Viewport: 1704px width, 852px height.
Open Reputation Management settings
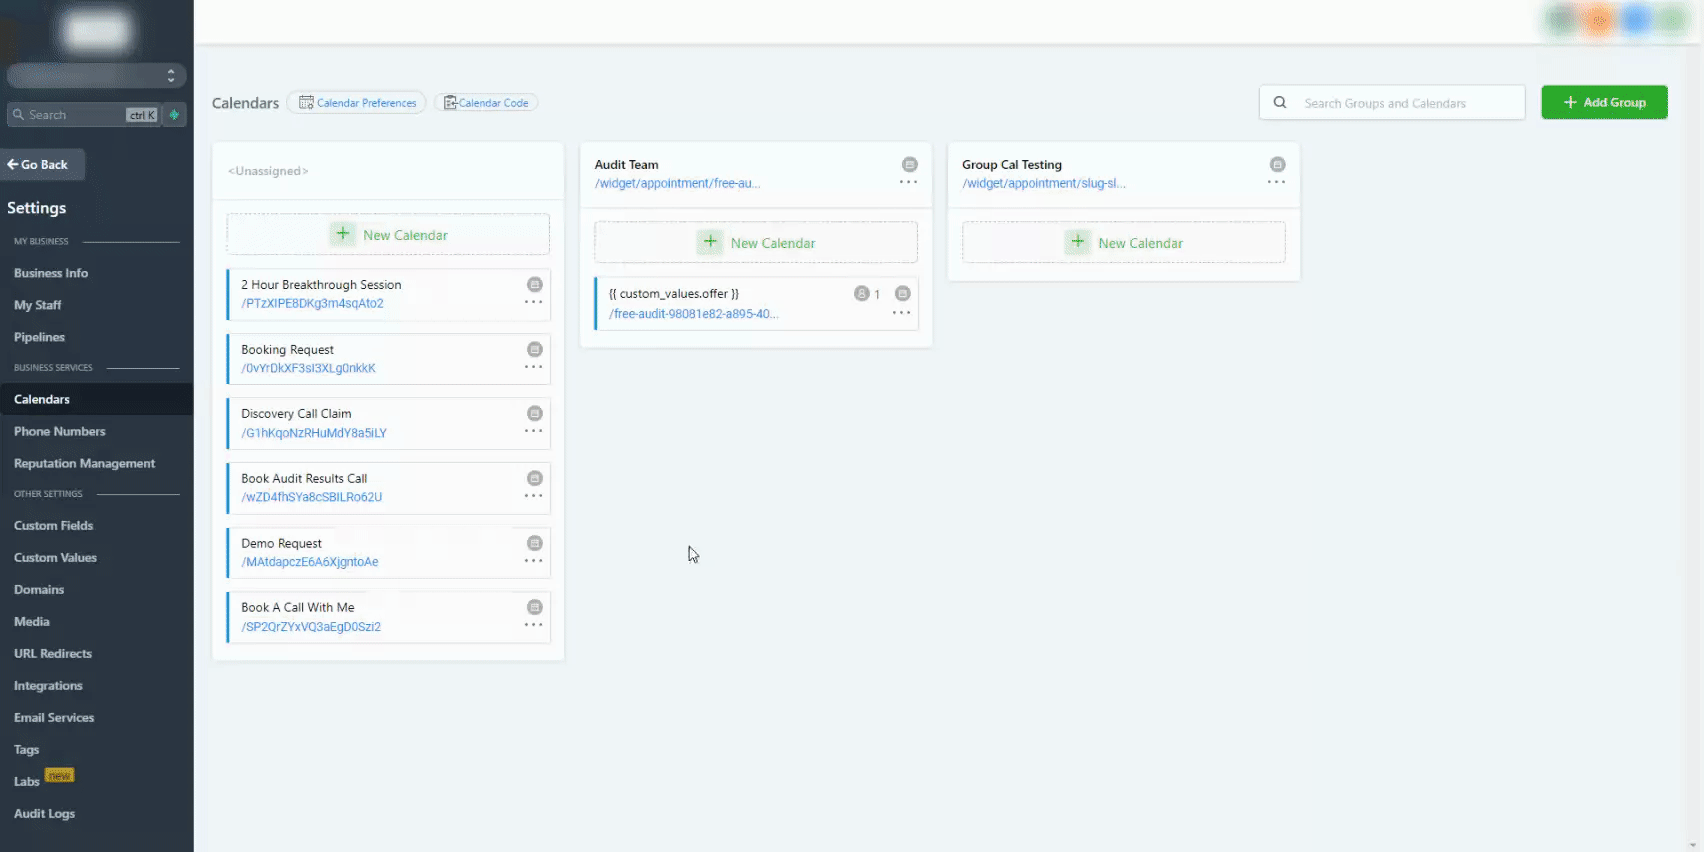pos(84,463)
